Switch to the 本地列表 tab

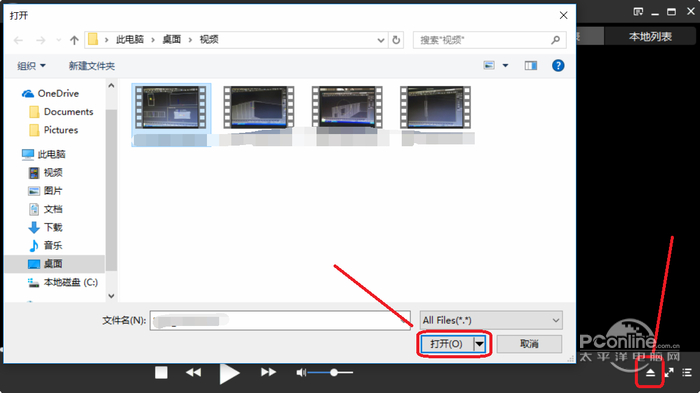click(x=650, y=37)
